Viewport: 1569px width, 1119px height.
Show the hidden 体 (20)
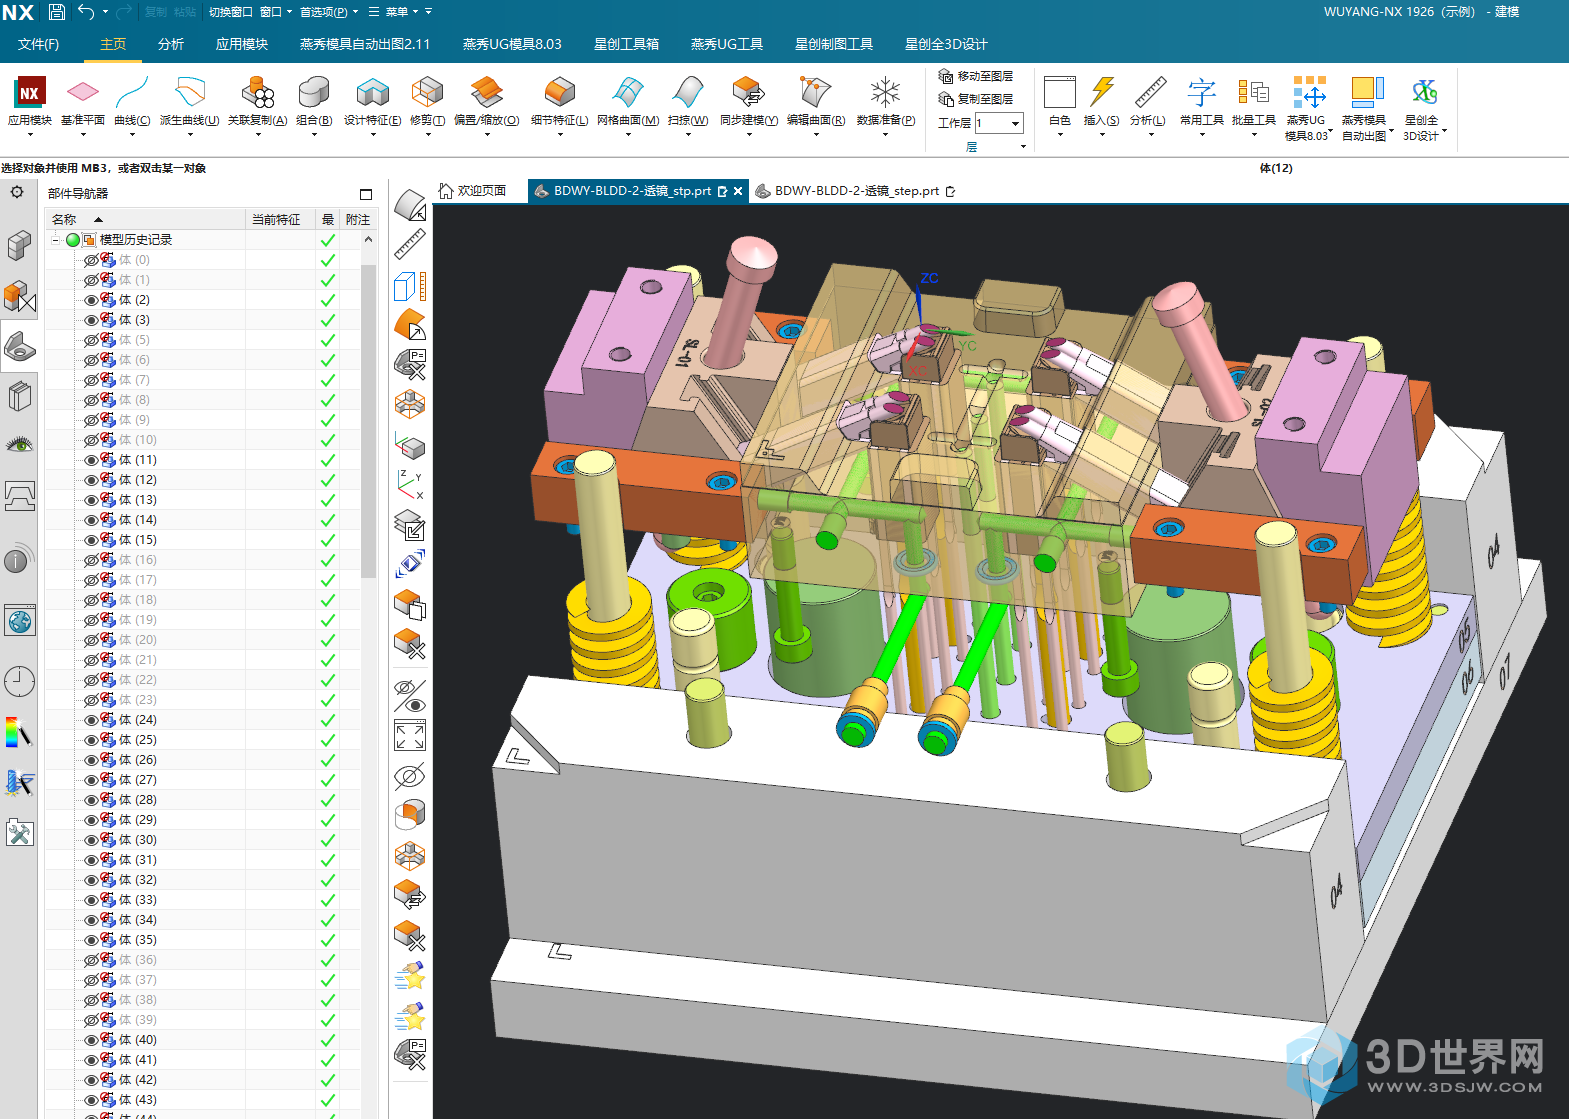(91, 640)
